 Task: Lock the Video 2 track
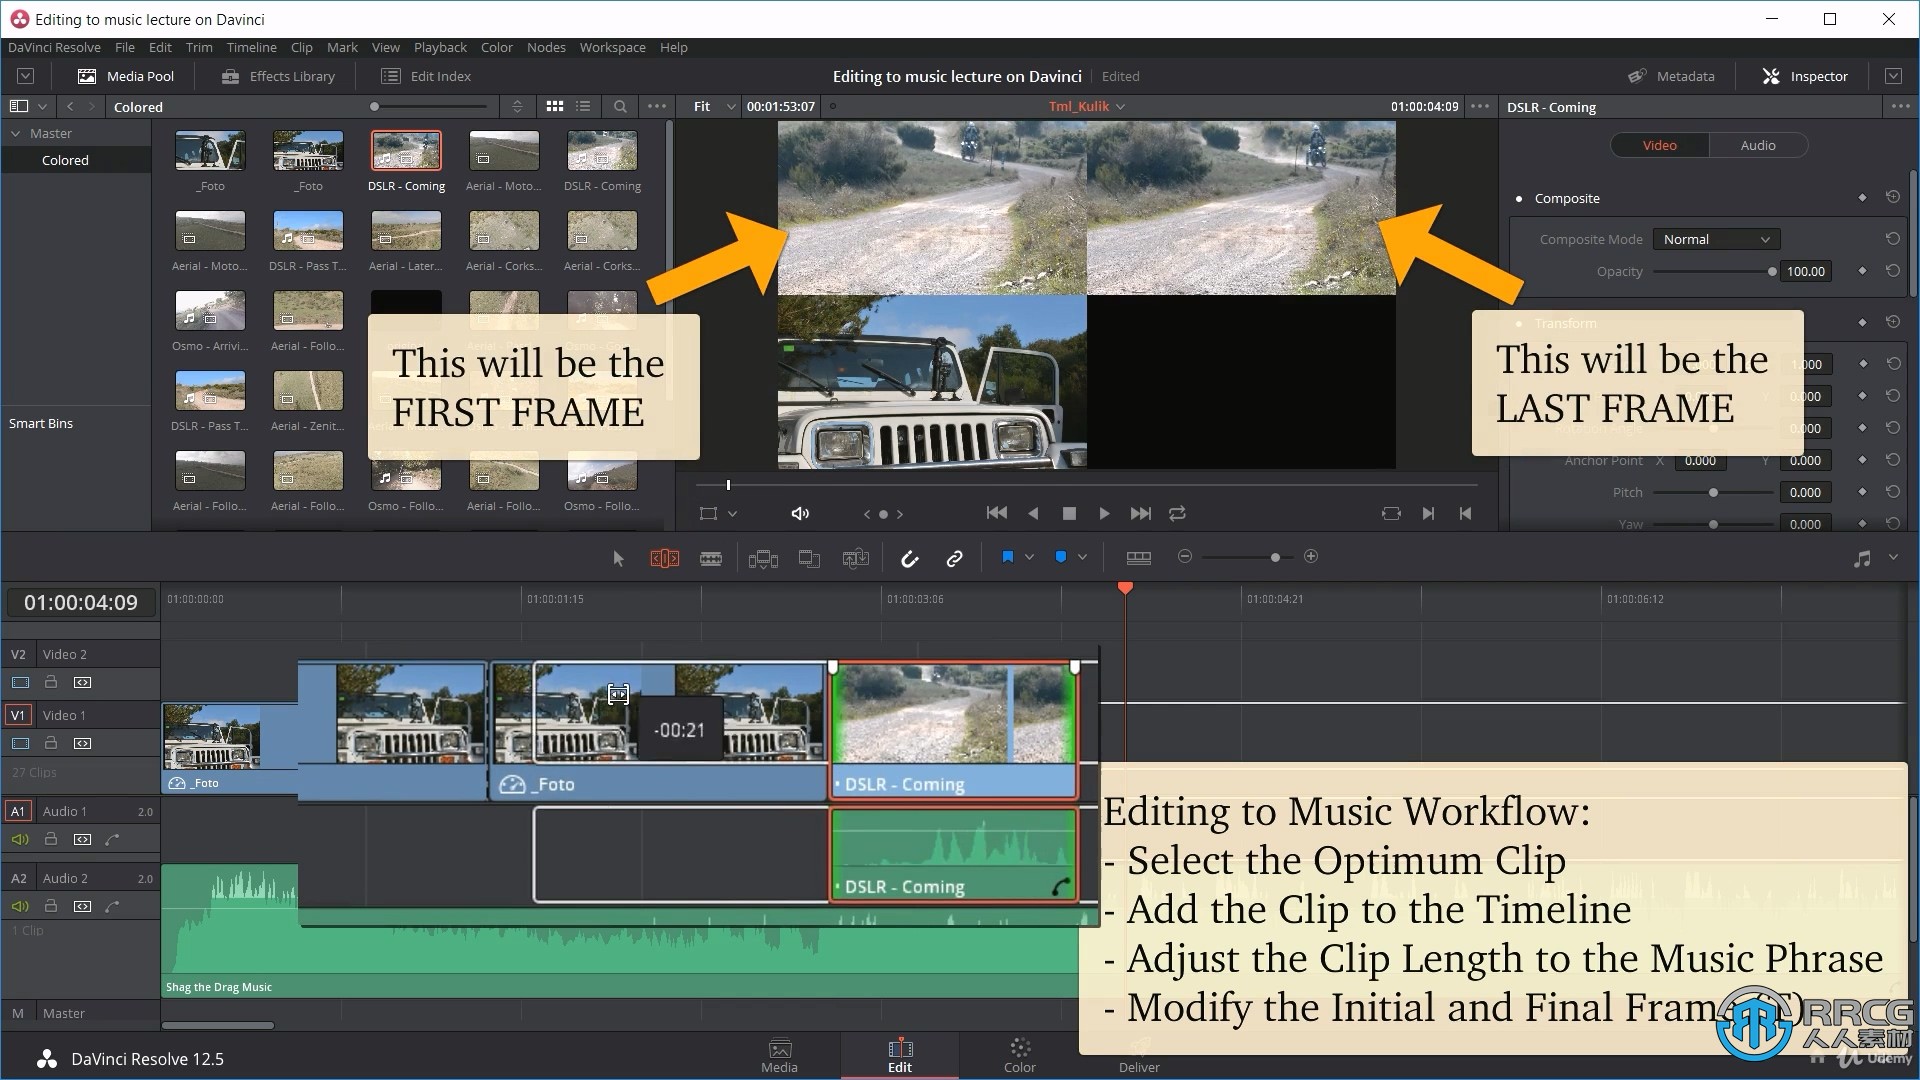coord(51,682)
